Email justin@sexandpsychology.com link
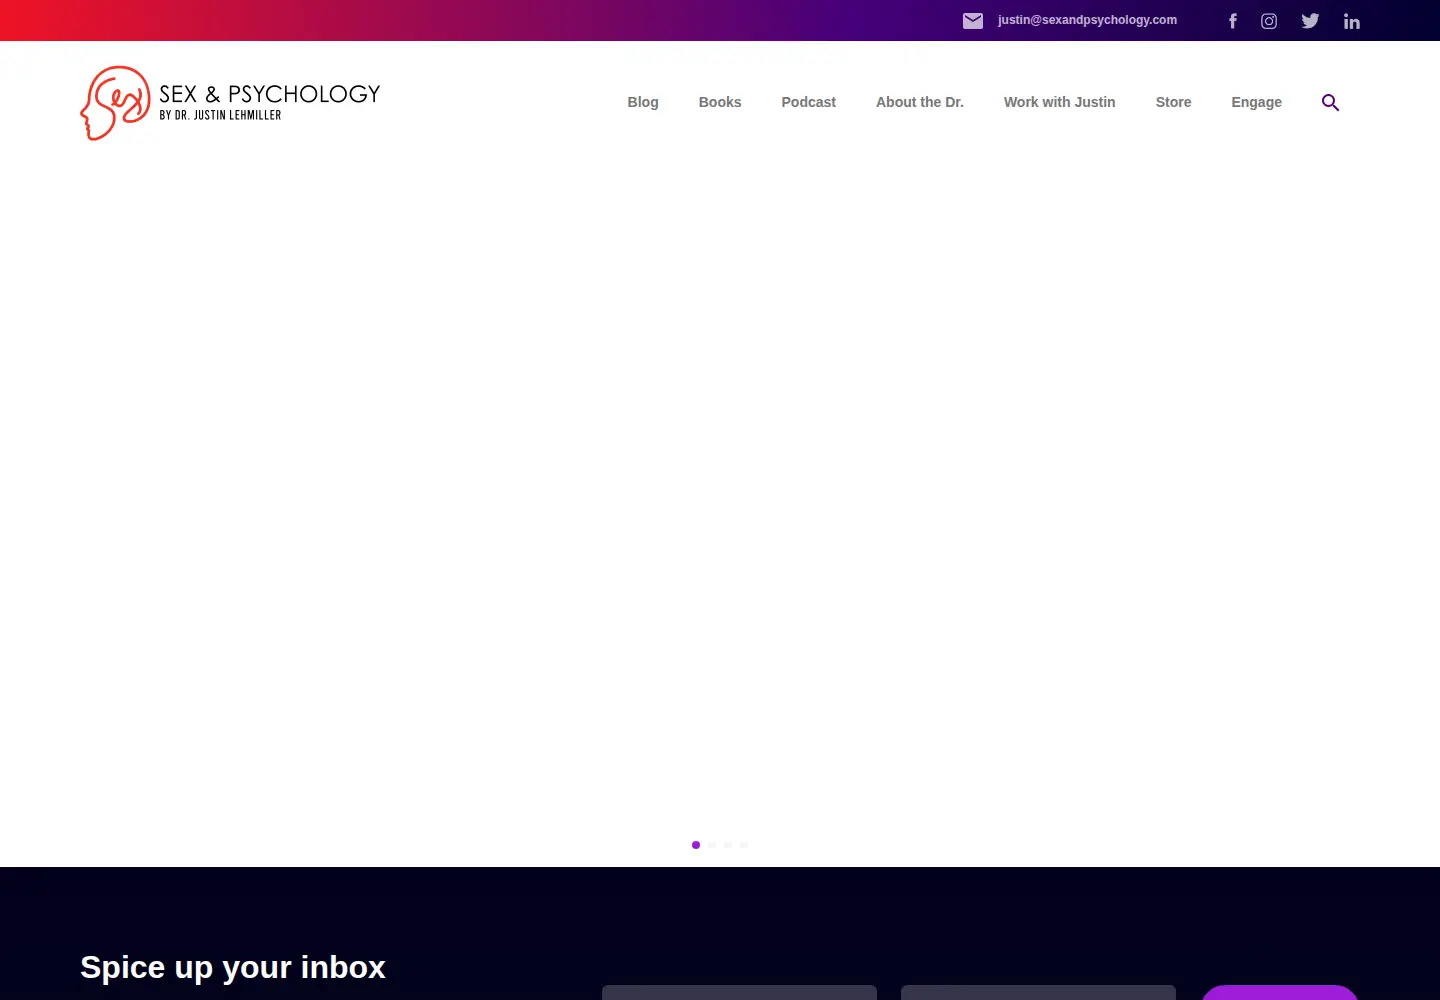The image size is (1440, 1000). 1087,20
